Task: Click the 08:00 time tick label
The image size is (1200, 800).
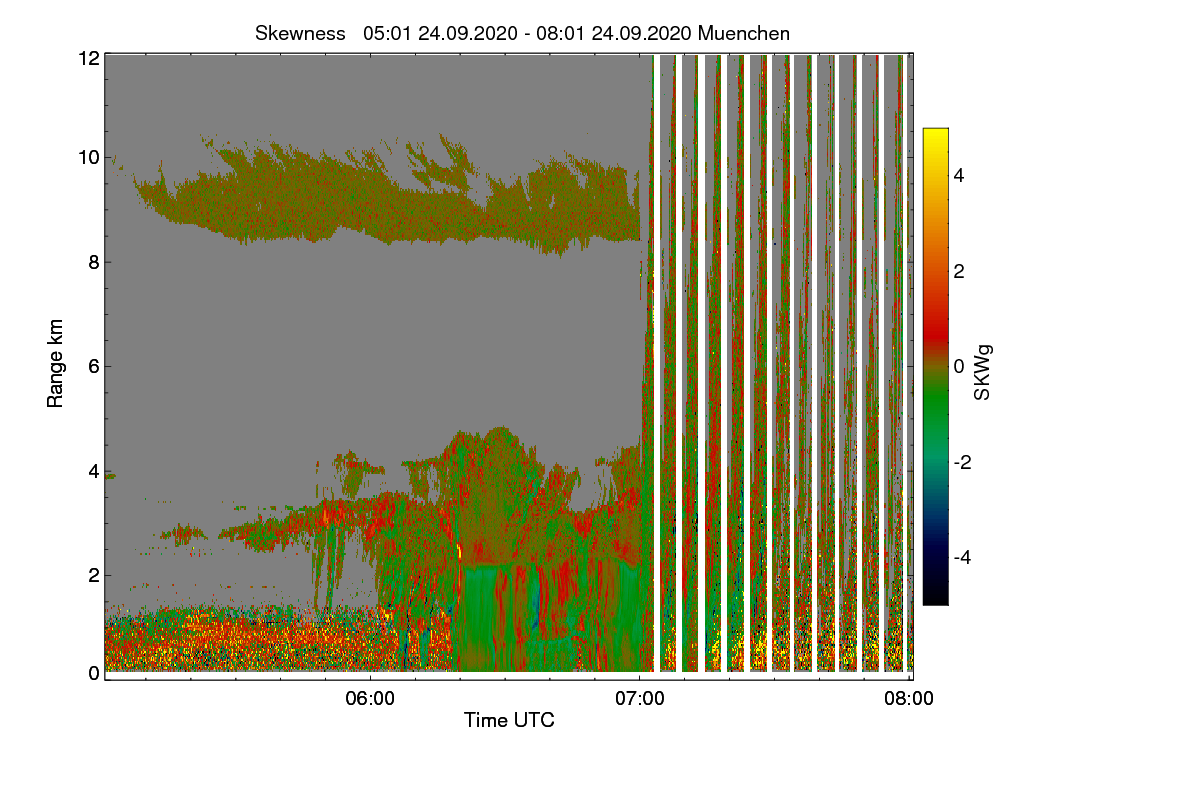Action: (910, 699)
